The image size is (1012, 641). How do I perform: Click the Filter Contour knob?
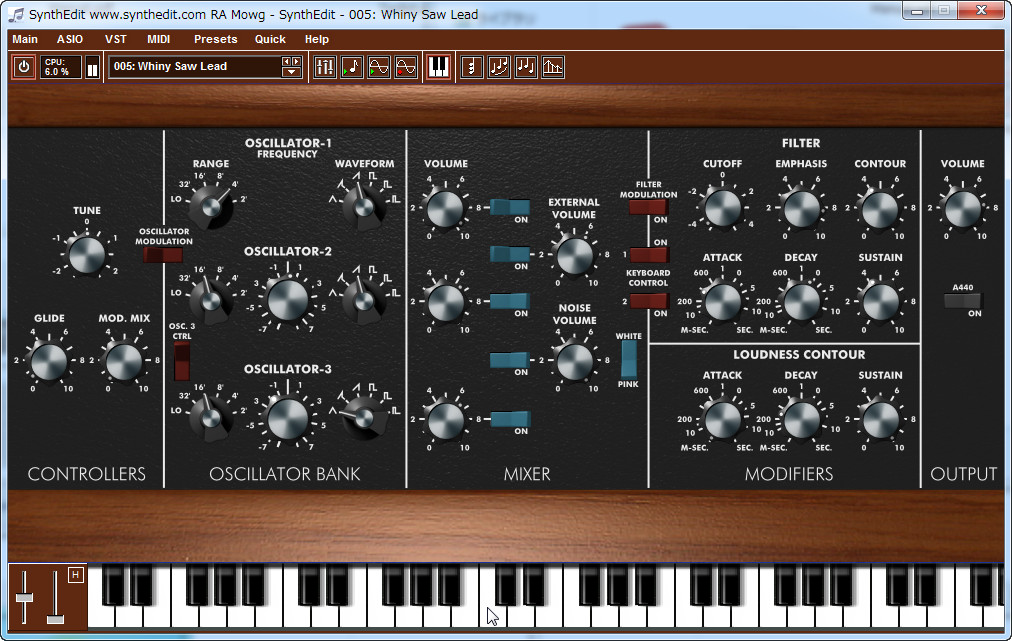click(x=880, y=208)
